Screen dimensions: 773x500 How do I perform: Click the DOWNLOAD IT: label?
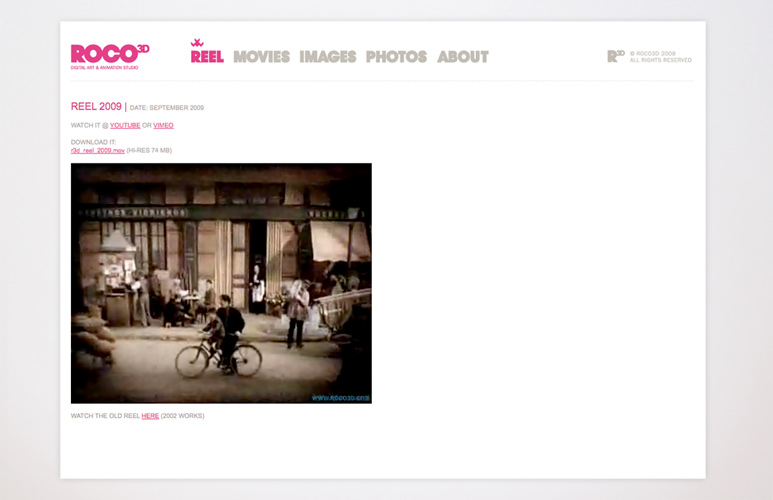(x=93, y=142)
